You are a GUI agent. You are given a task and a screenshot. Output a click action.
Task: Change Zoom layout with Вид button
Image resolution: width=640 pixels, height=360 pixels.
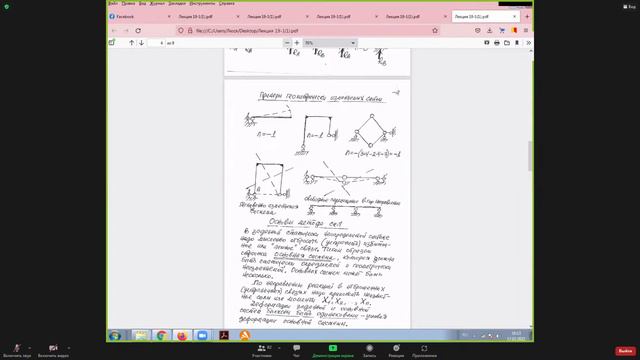click(629, 7)
